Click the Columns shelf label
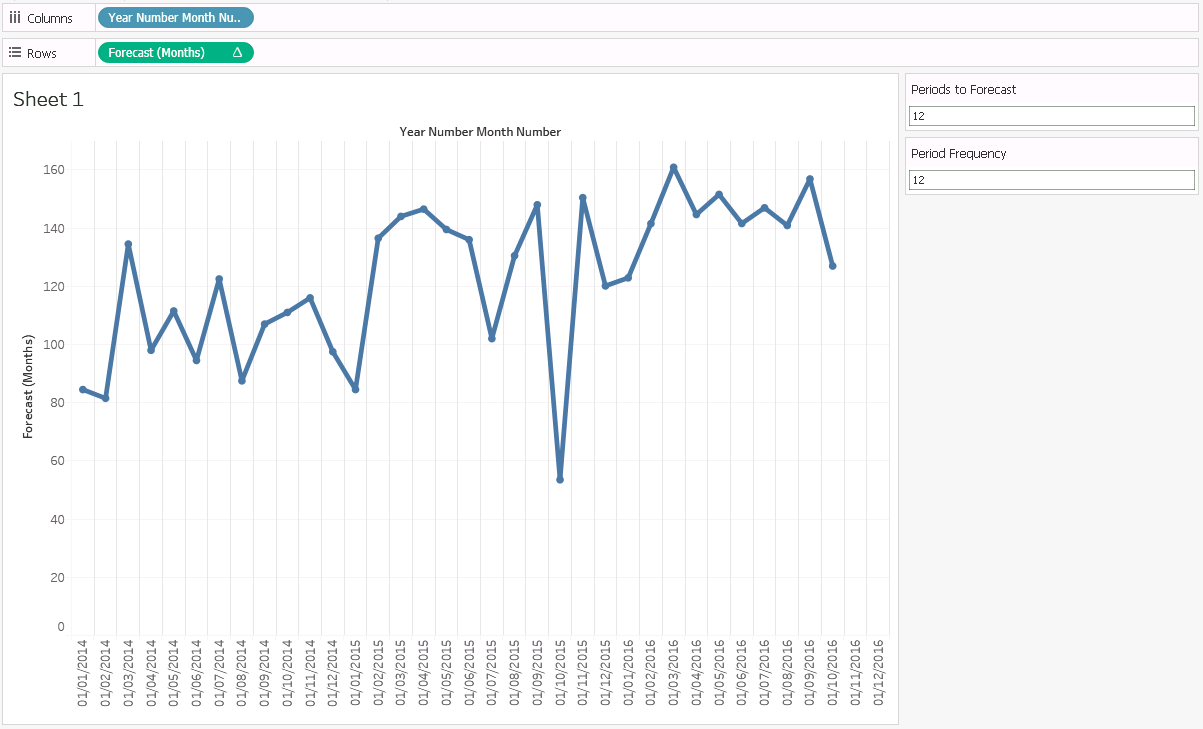This screenshot has width=1203, height=729. click(x=50, y=19)
